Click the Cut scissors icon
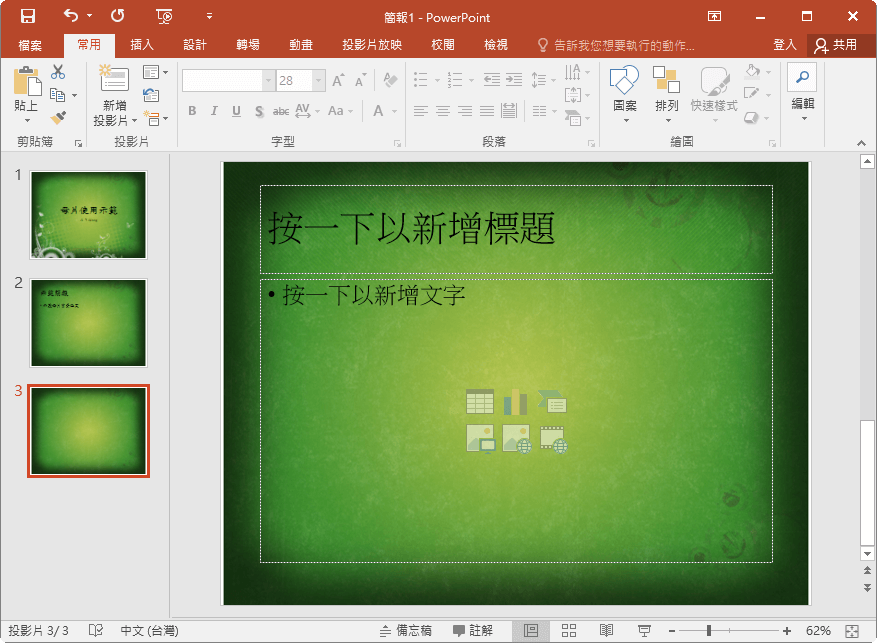This screenshot has width=877, height=643. tap(58, 72)
